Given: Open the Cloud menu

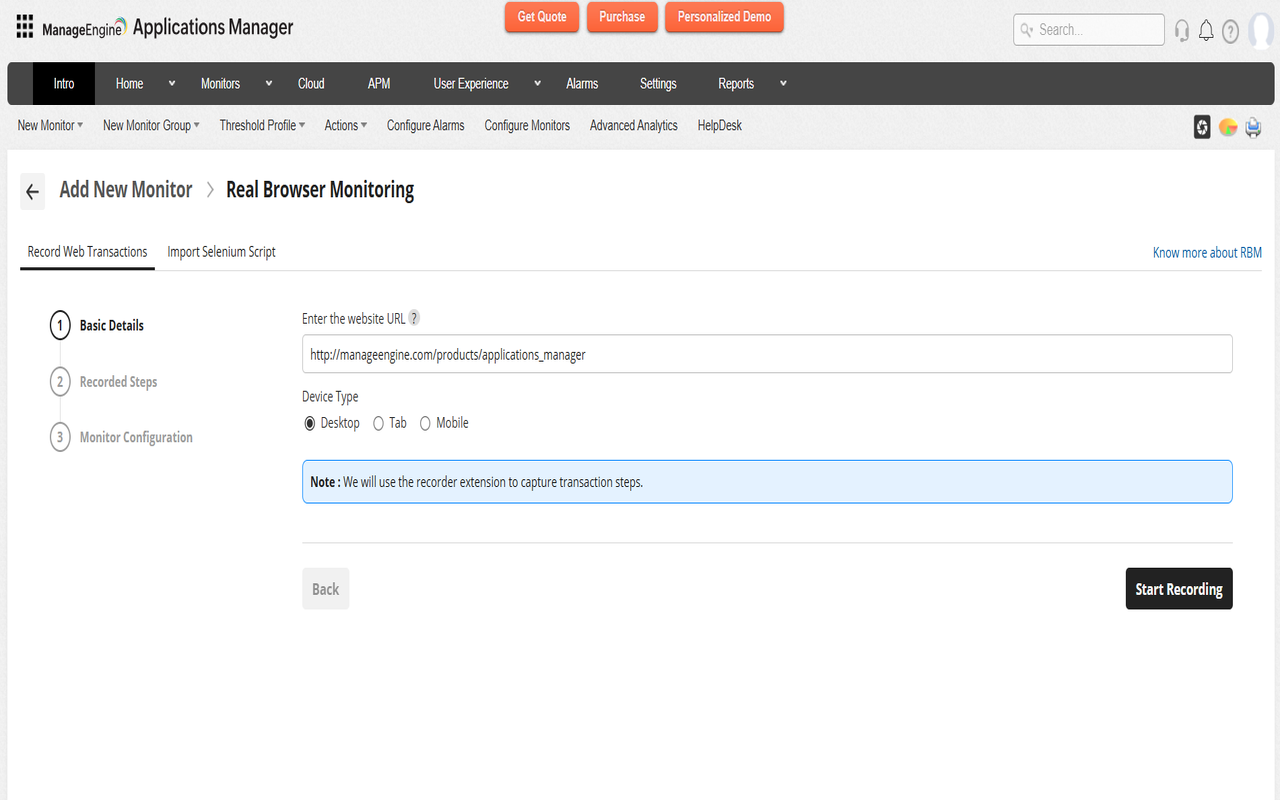Looking at the screenshot, I should pos(311,83).
